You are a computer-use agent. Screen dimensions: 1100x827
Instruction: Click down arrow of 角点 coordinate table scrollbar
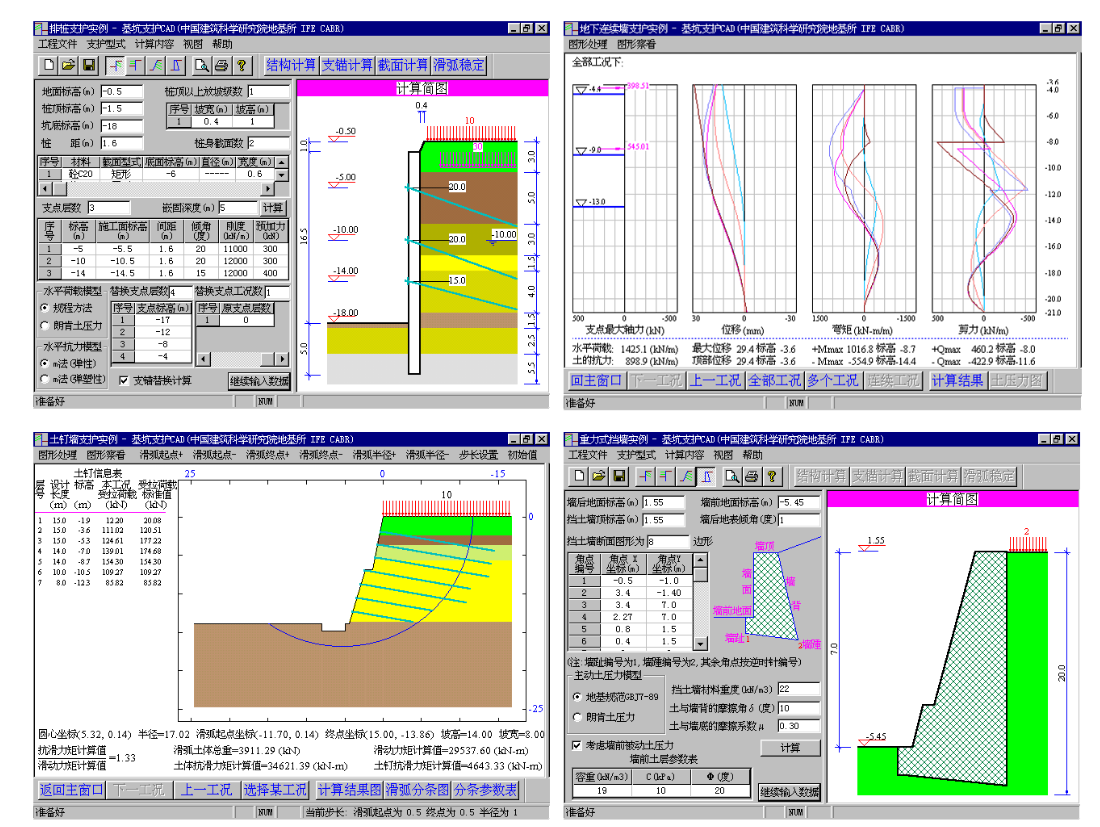(700, 643)
